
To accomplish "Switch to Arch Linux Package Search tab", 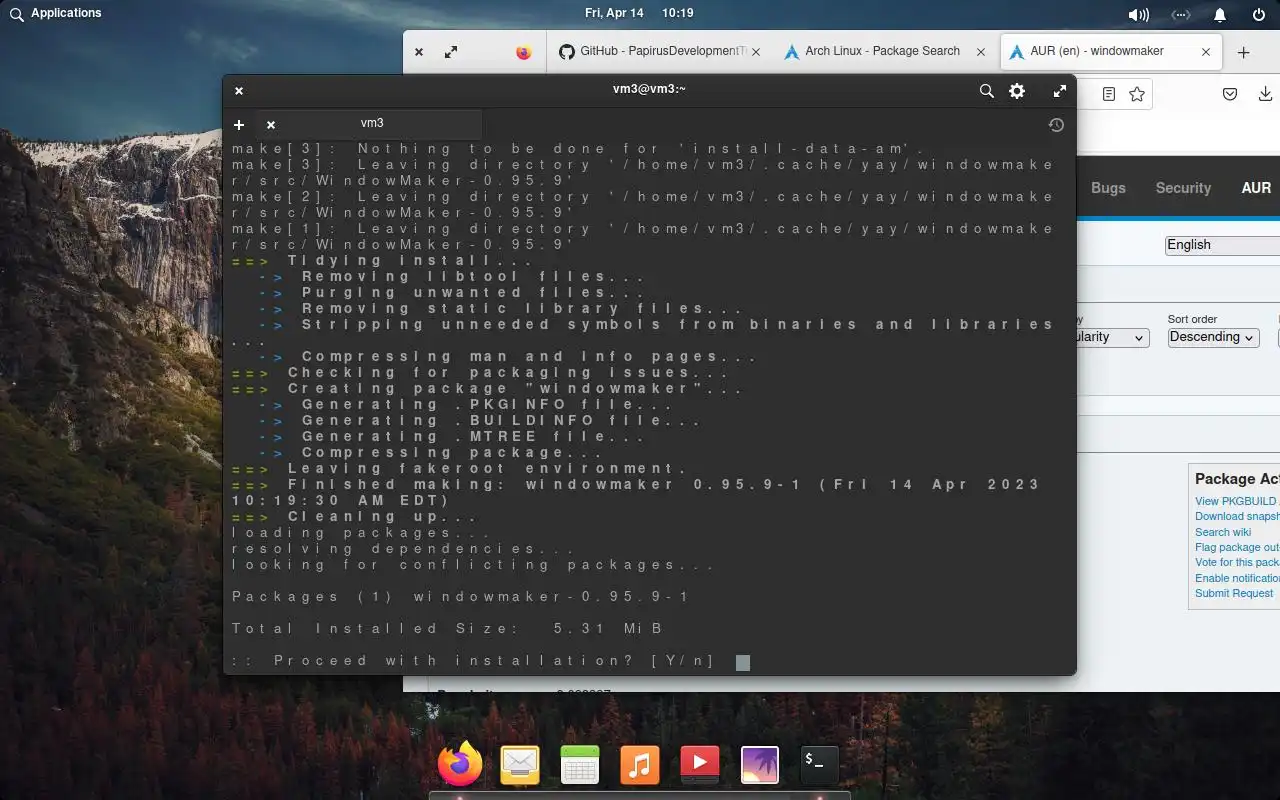I will (x=886, y=52).
